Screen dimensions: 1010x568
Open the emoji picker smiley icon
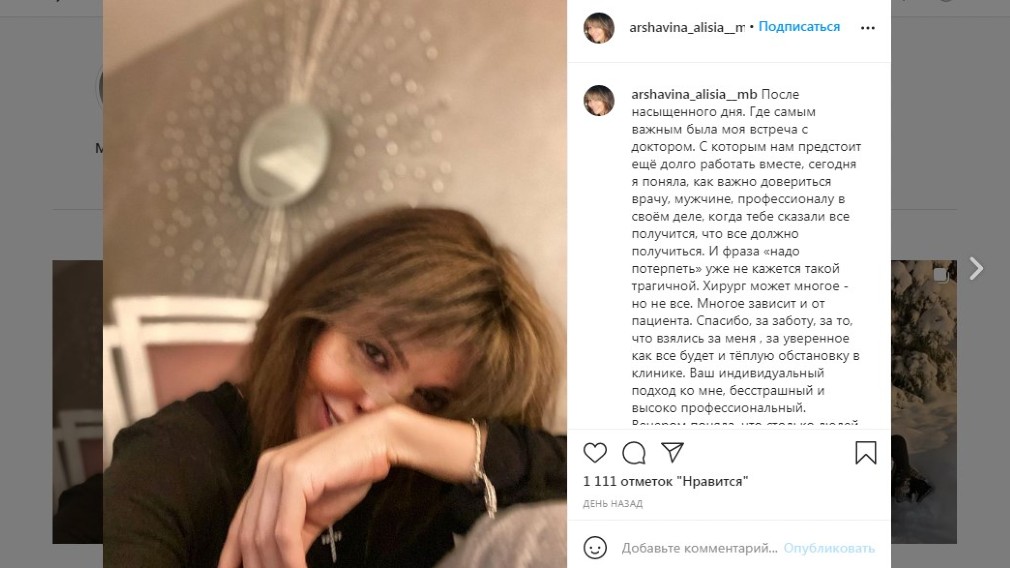click(x=595, y=548)
